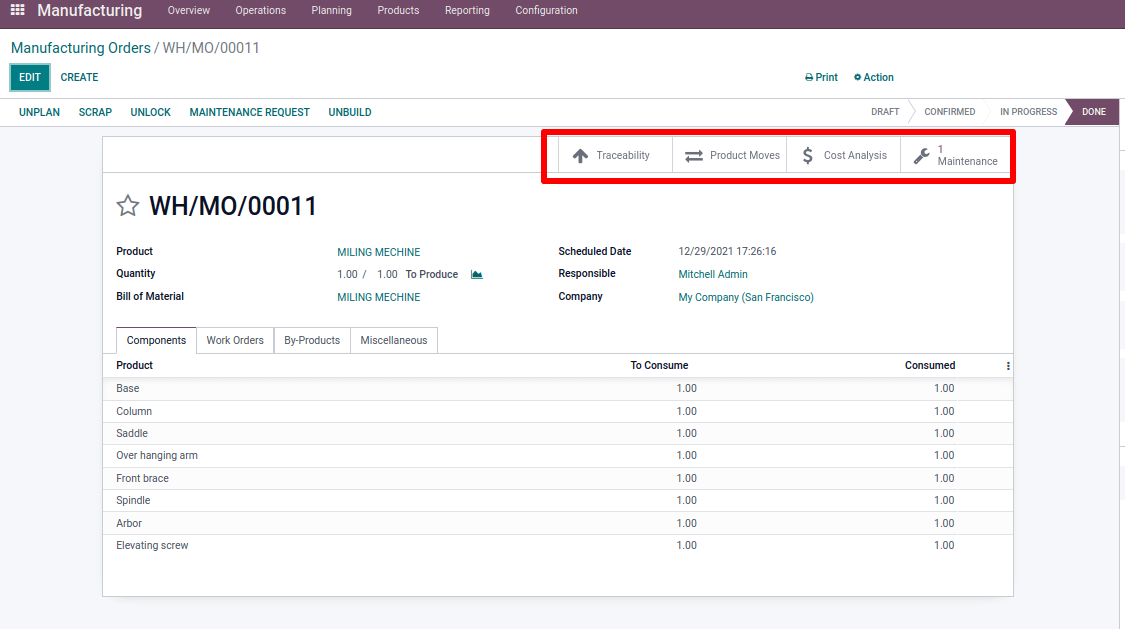
Task: Click the Saddle component row
Action: coord(557,433)
